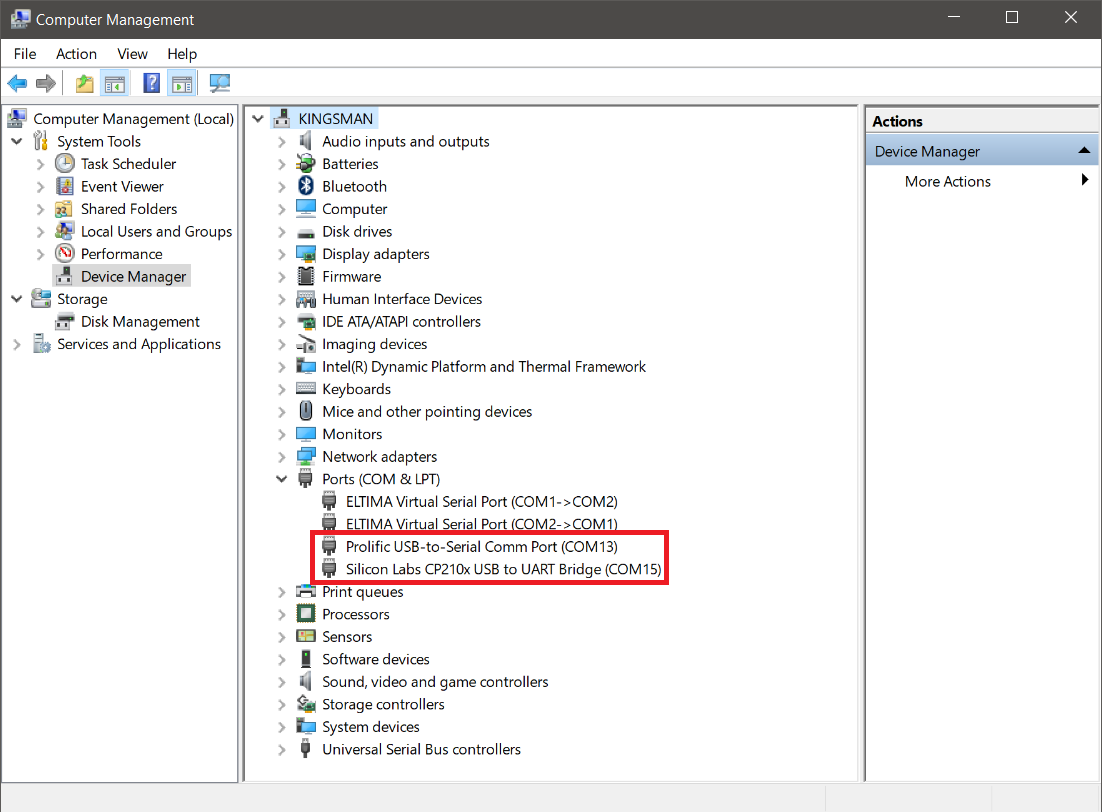Viewport: 1102px width, 812px height.
Task: Collapse the System Tools tree node
Action: (17, 141)
